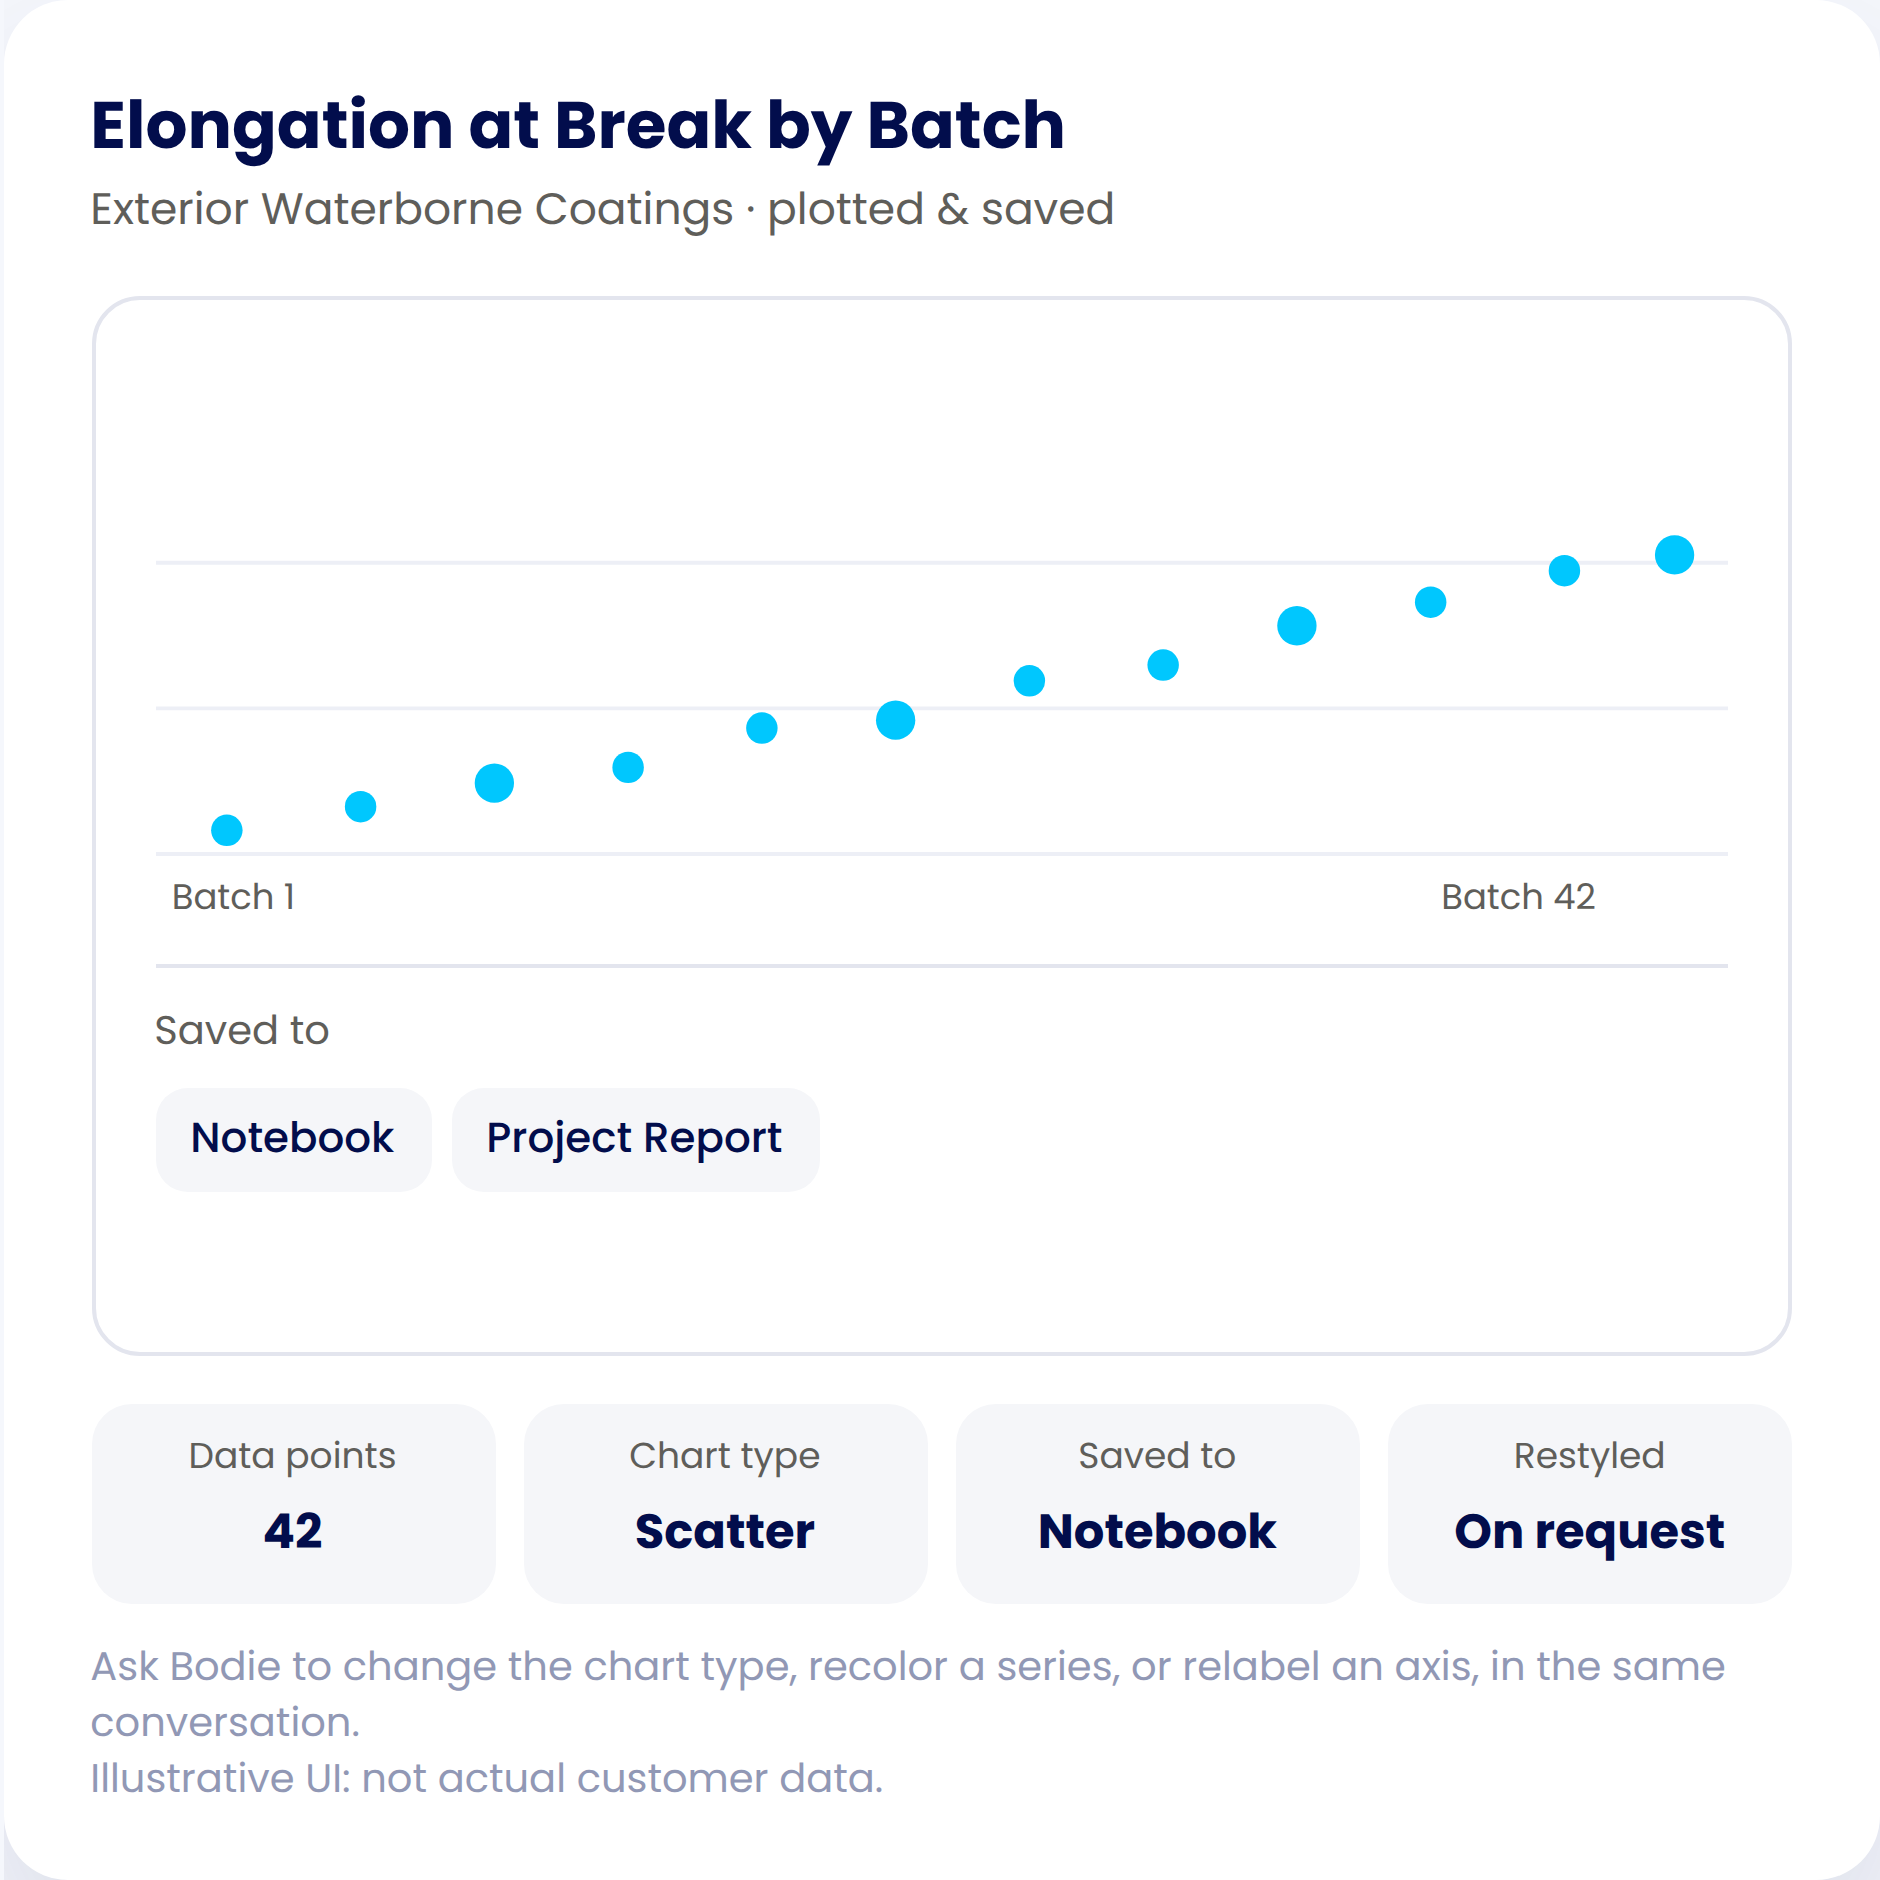The height and width of the screenshot is (1880, 1880).
Task: Click the Restyled On request card
Action: (1589, 1503)
